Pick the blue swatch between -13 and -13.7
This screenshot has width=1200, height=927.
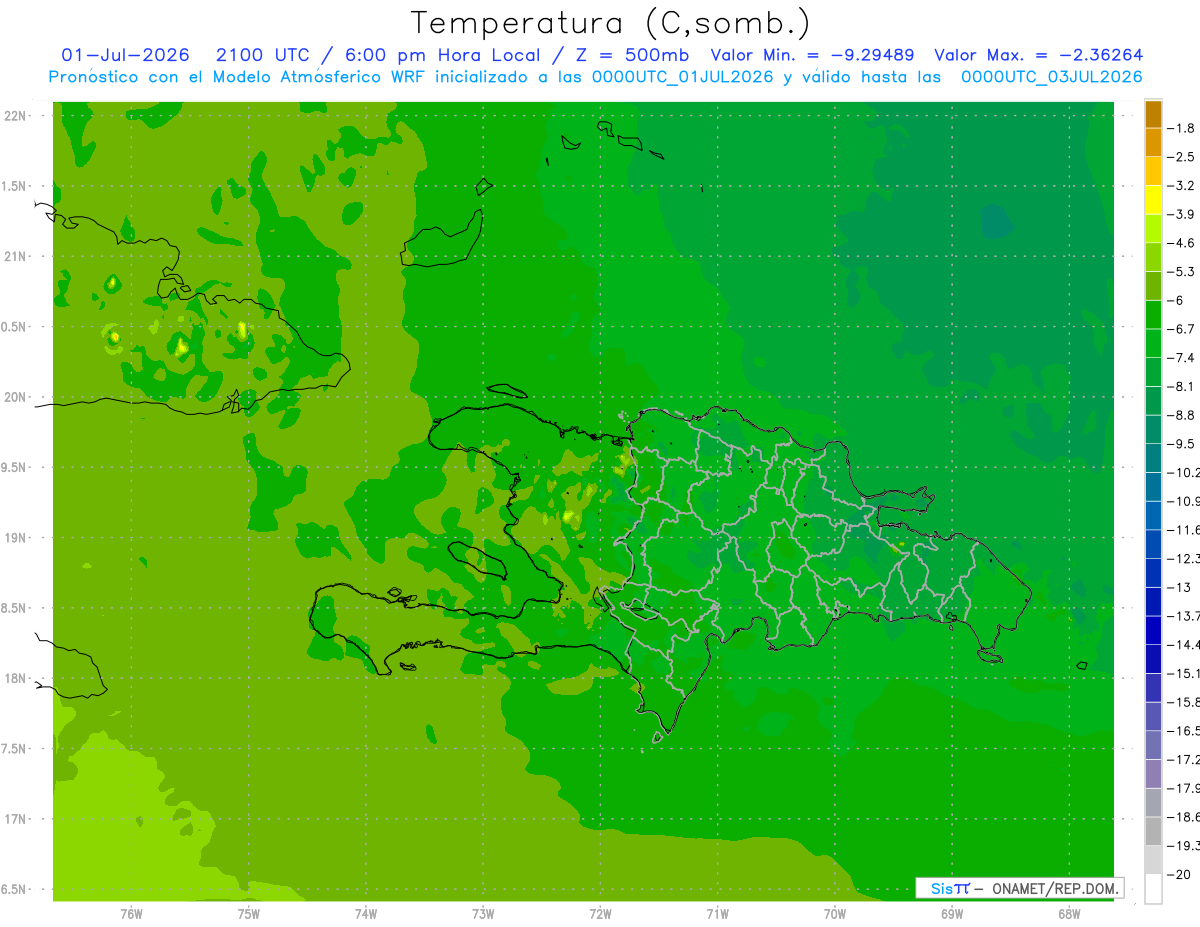[1153, 601]
